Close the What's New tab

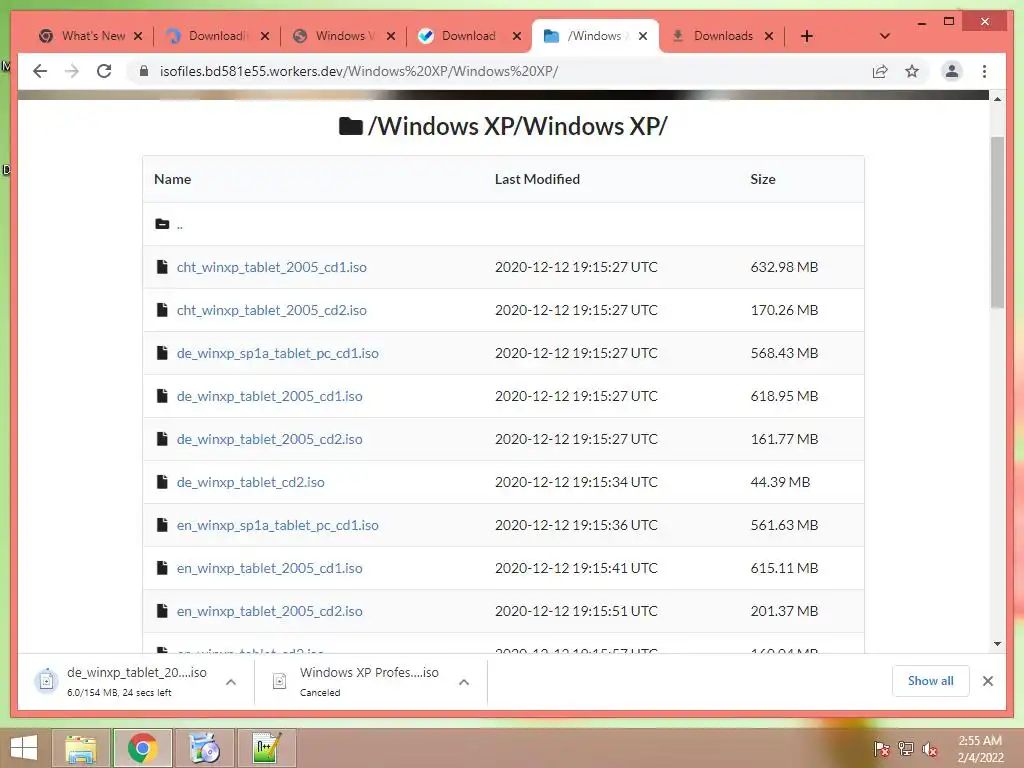tap(138, 36)
